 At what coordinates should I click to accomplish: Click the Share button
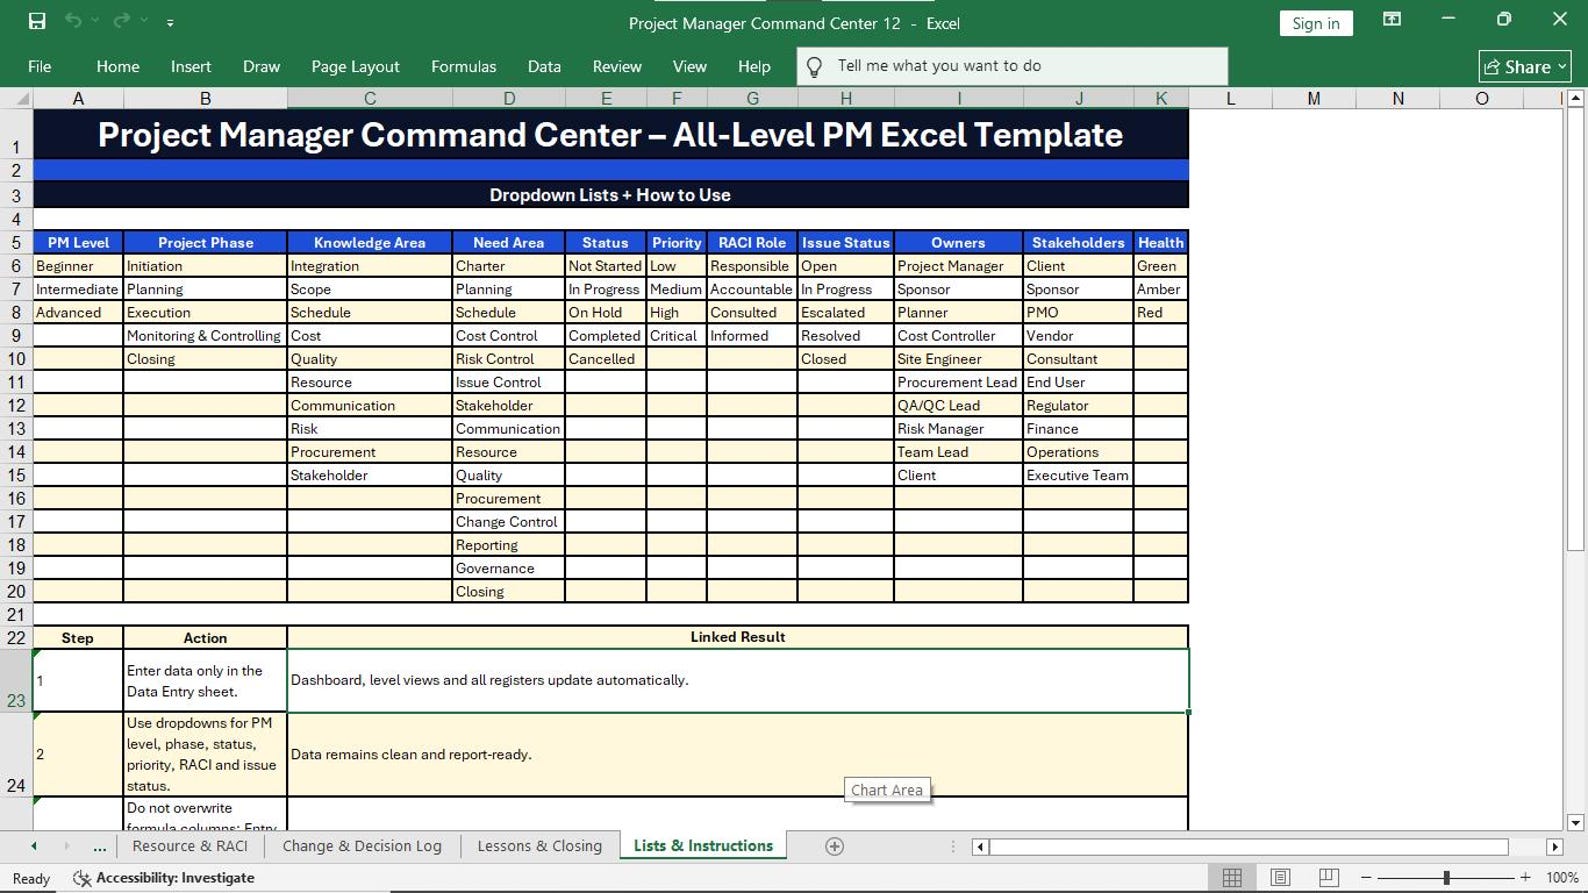point(1525,66)
